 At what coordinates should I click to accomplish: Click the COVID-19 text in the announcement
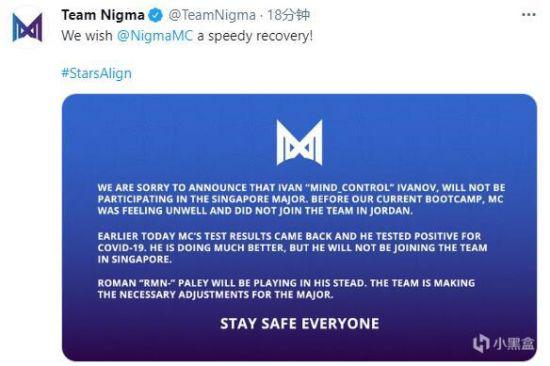pyautogui.click(x=121, y=248)
